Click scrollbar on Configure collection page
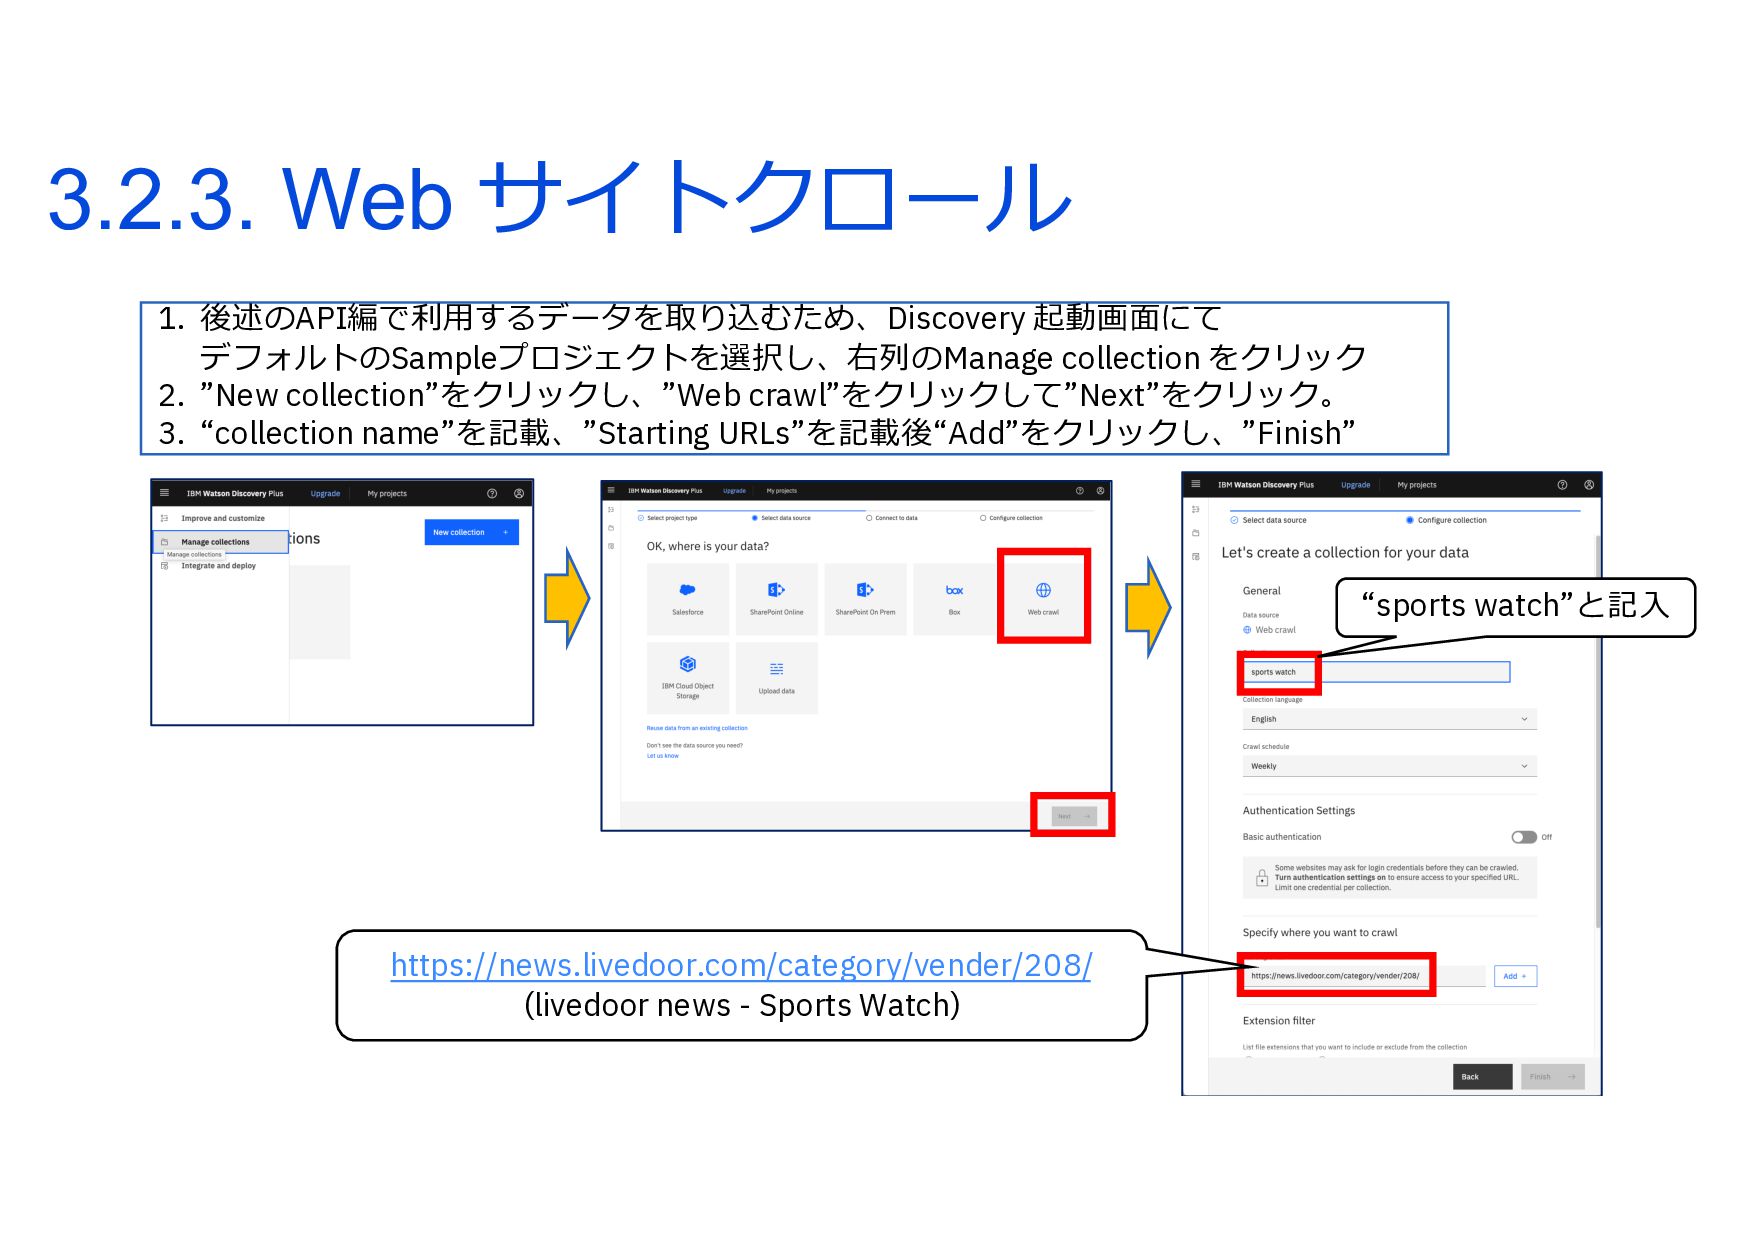 [x=1597, y=730]
